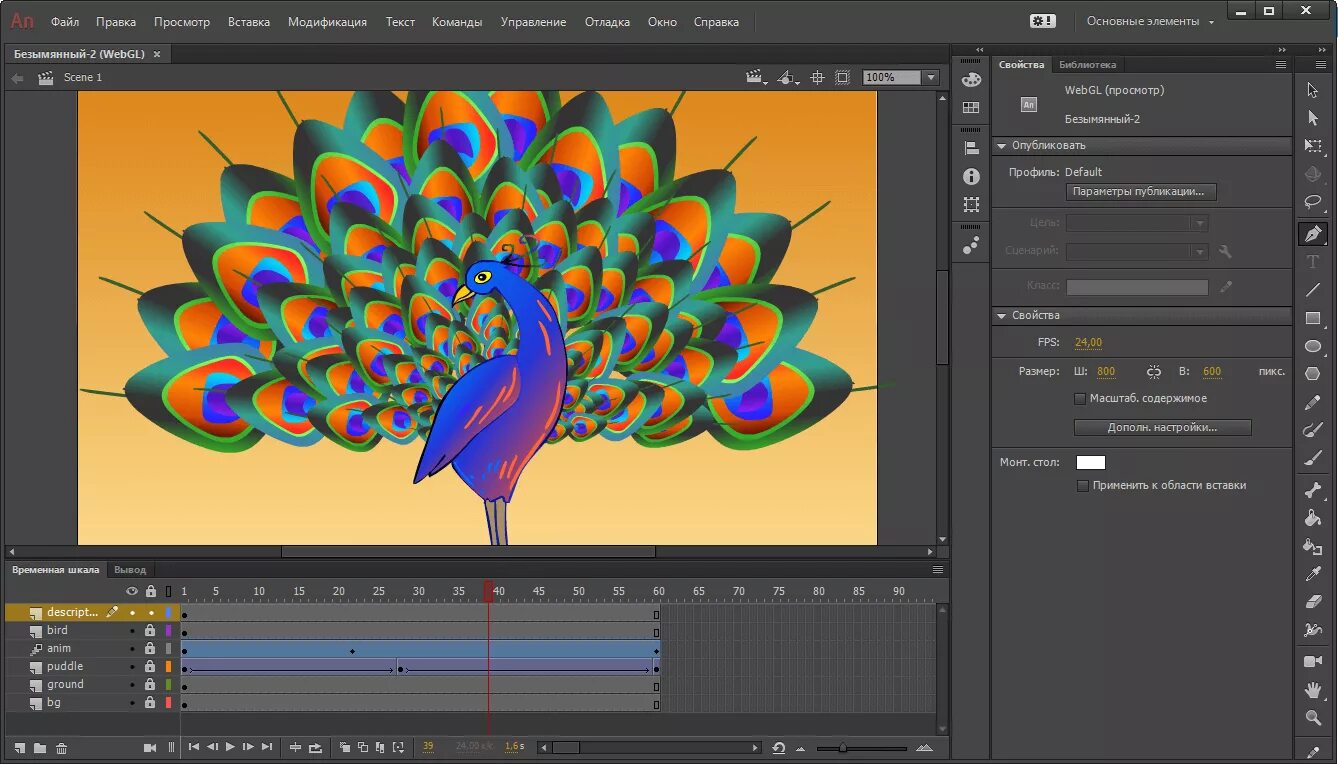This screenshot has width=1338, height=765.
Task: Switch to the 'Библиотека' tab
Action: coord(1087,65)
